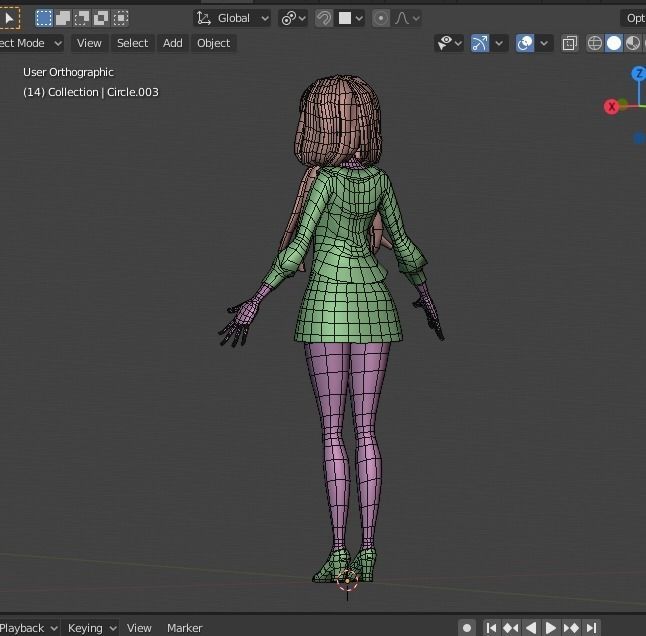
Task: Play the animation in reverse
Action: pos(531,628)
